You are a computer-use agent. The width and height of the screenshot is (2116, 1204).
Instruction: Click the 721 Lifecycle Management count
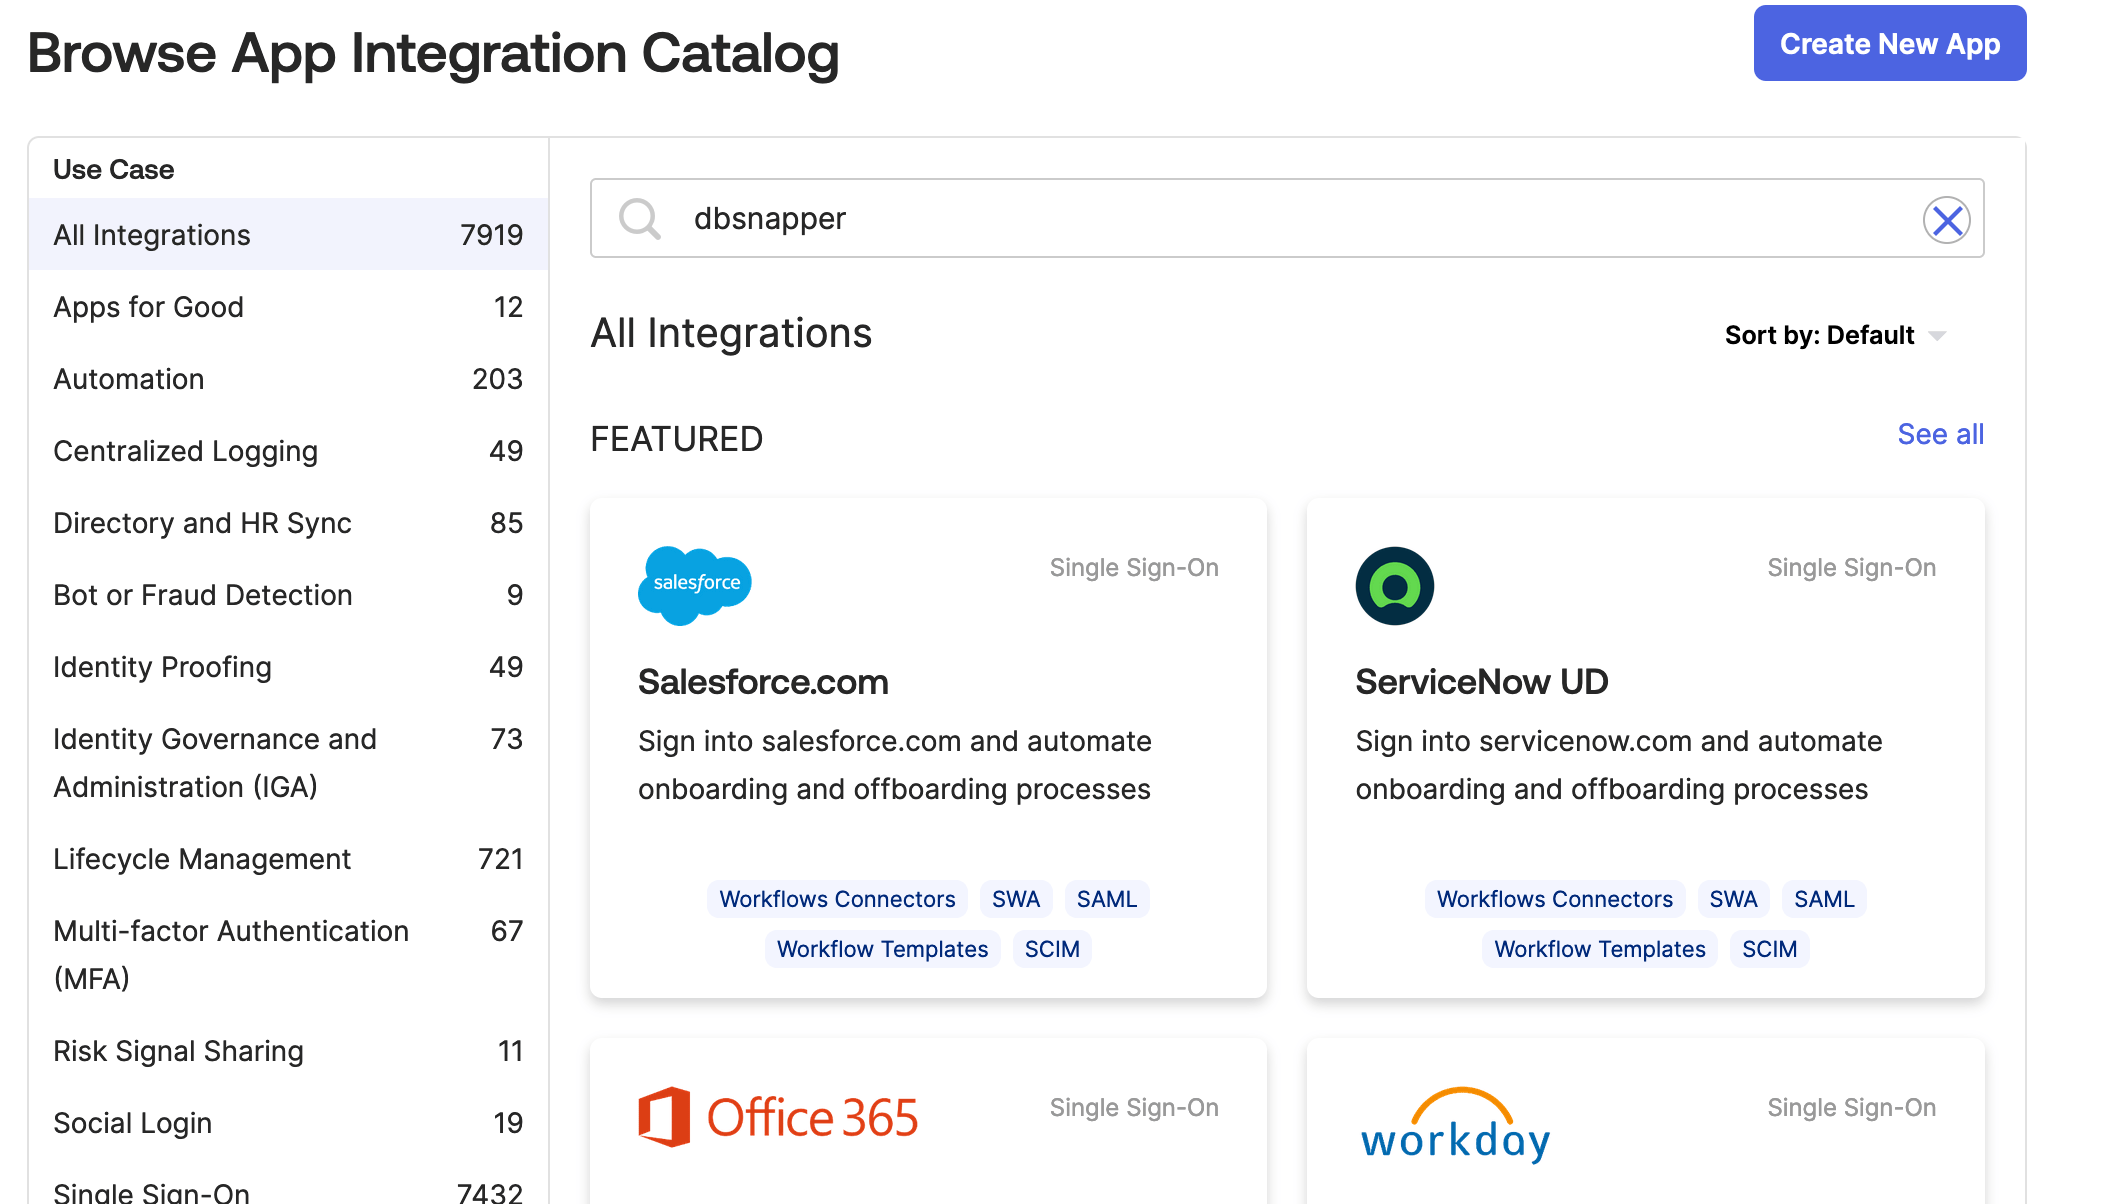500,859
